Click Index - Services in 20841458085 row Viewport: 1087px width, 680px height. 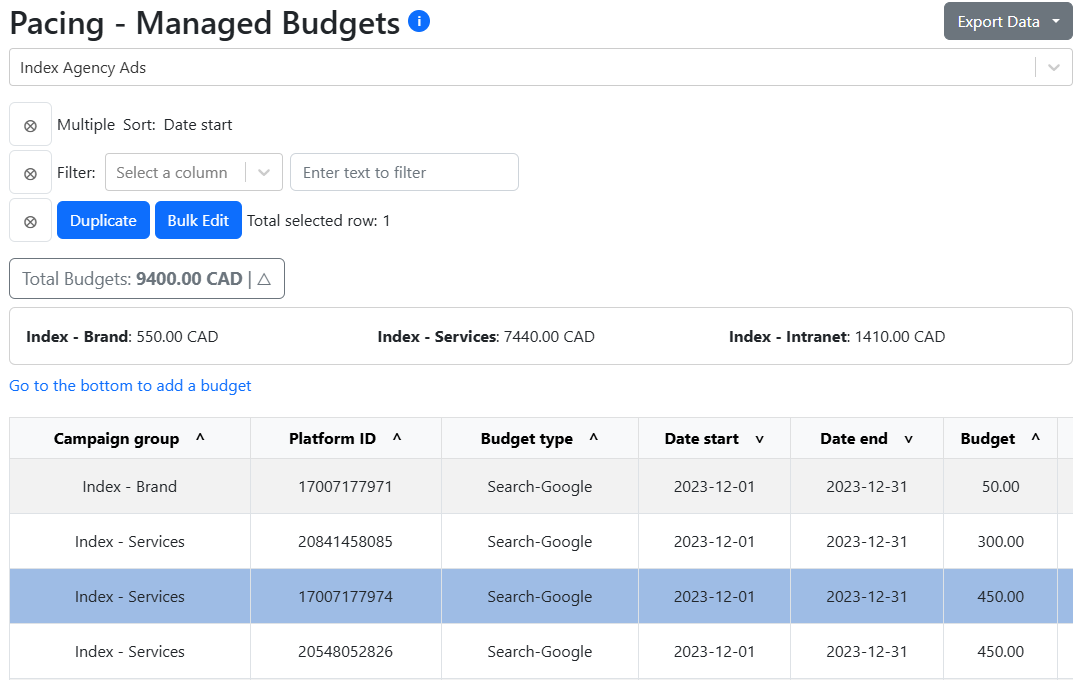pyautogui.click(x=130, y=541)
